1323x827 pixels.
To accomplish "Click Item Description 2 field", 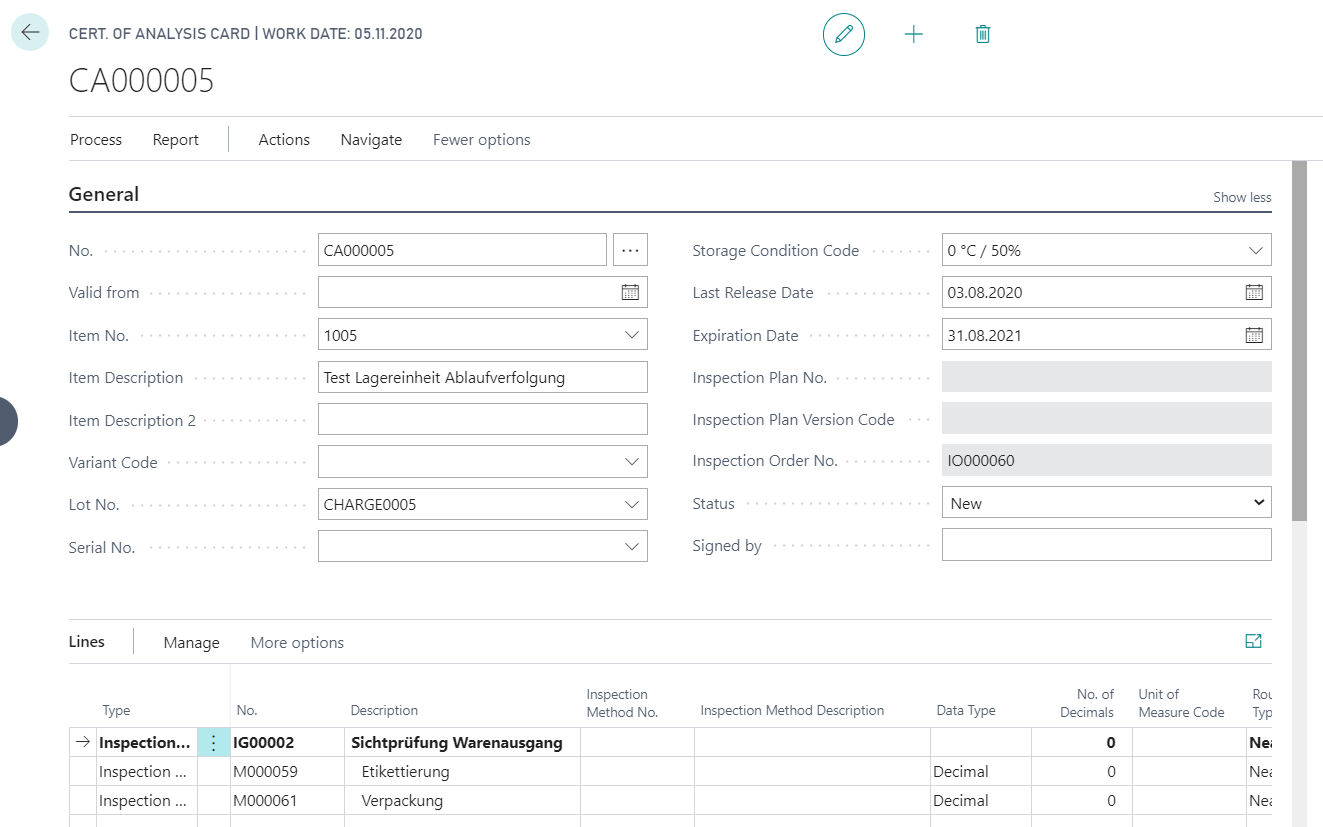I will (483, 420).
